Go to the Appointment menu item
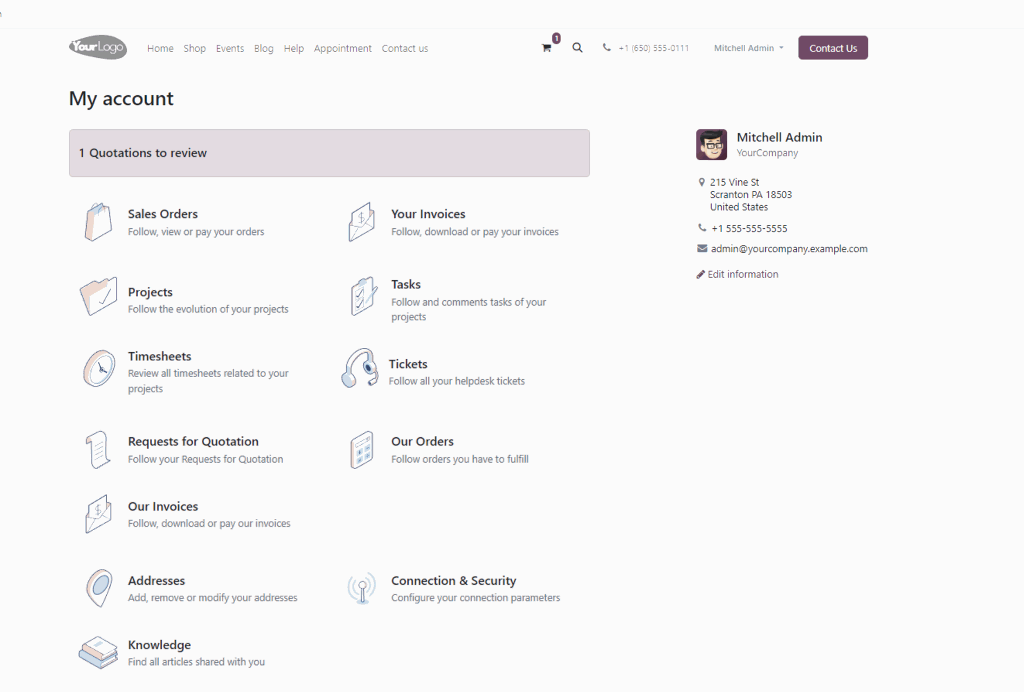Screen dimensions: 1024x692 [343, 48]
